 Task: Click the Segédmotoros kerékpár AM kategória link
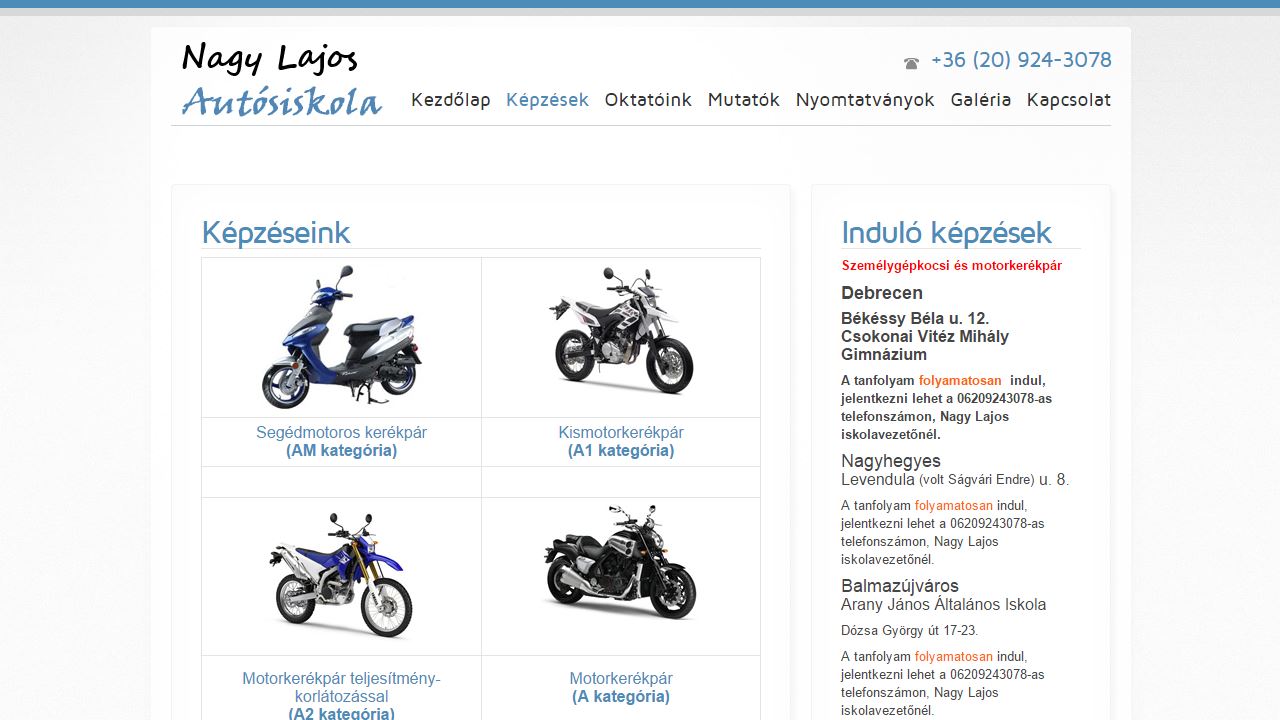click(341, 442)
